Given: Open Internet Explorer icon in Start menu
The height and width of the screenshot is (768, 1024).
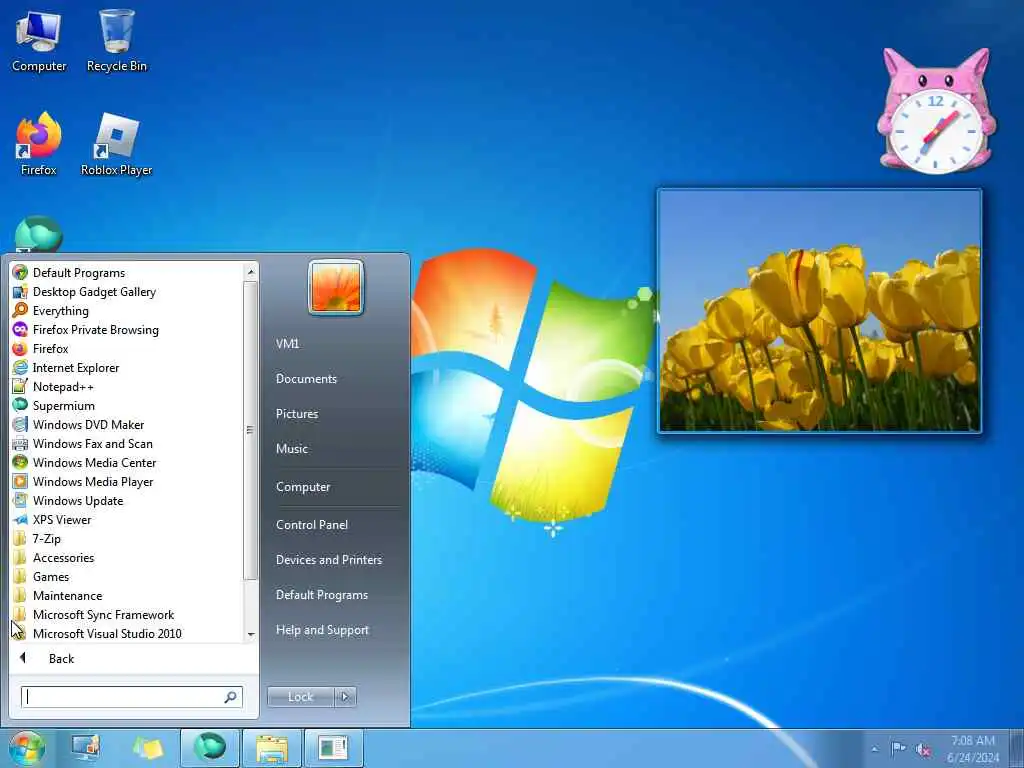Looking at the screenshot, I should click(x=20, y=367).
